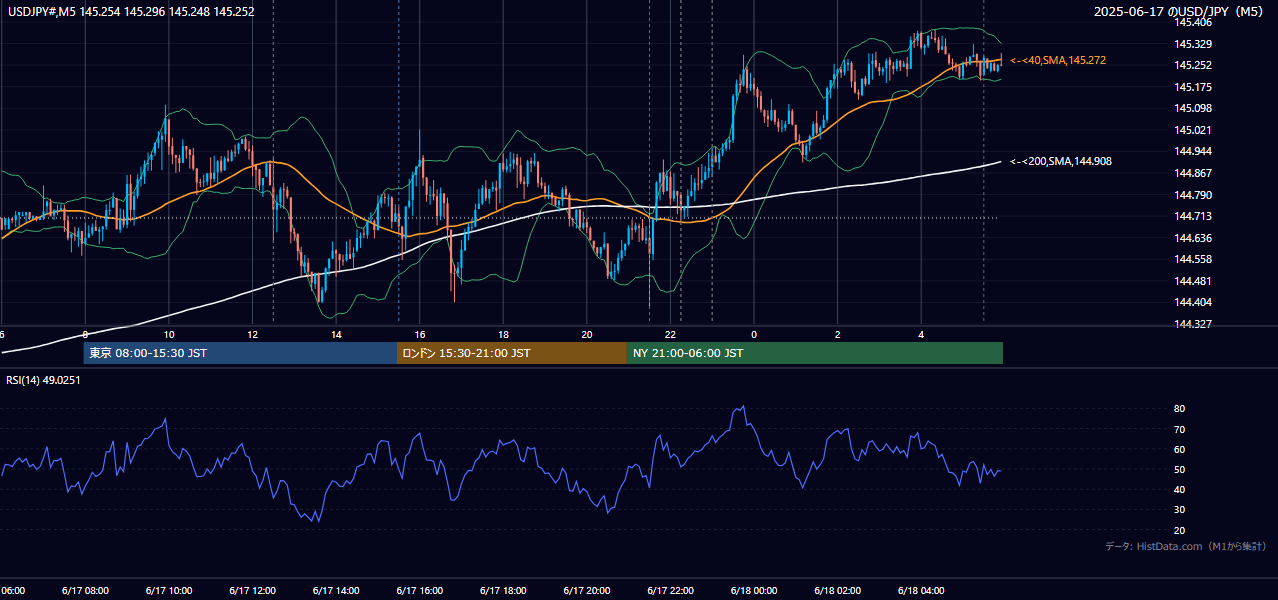Click hour tick 18 above the session bars
This screenshot has height=600, width=1278.
tap(503, 334)
